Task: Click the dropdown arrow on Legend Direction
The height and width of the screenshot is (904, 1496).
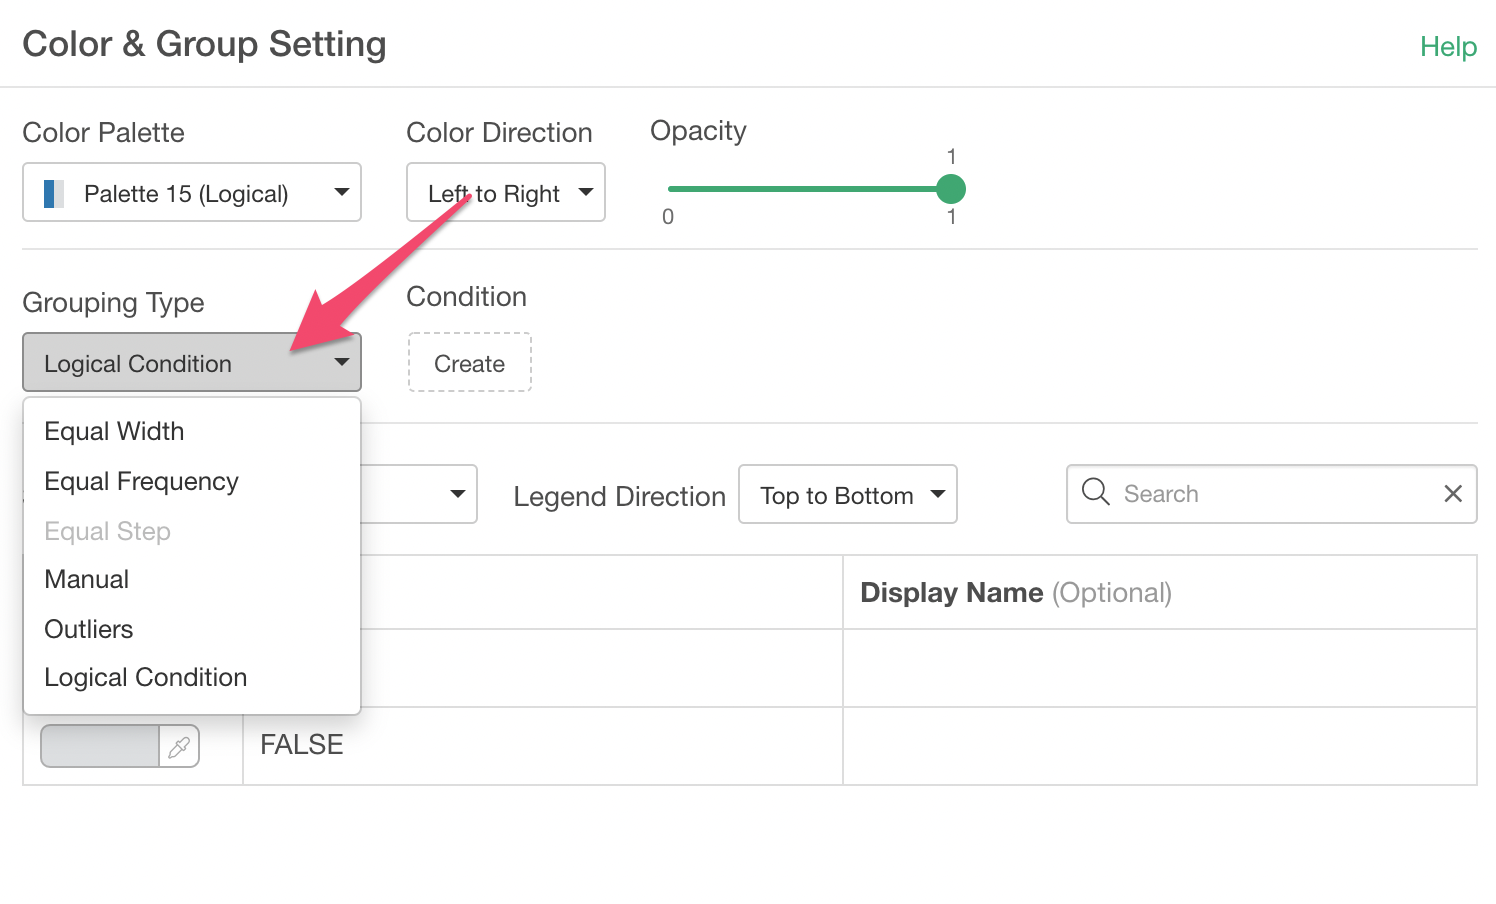Action: click(x=938, y=494)
